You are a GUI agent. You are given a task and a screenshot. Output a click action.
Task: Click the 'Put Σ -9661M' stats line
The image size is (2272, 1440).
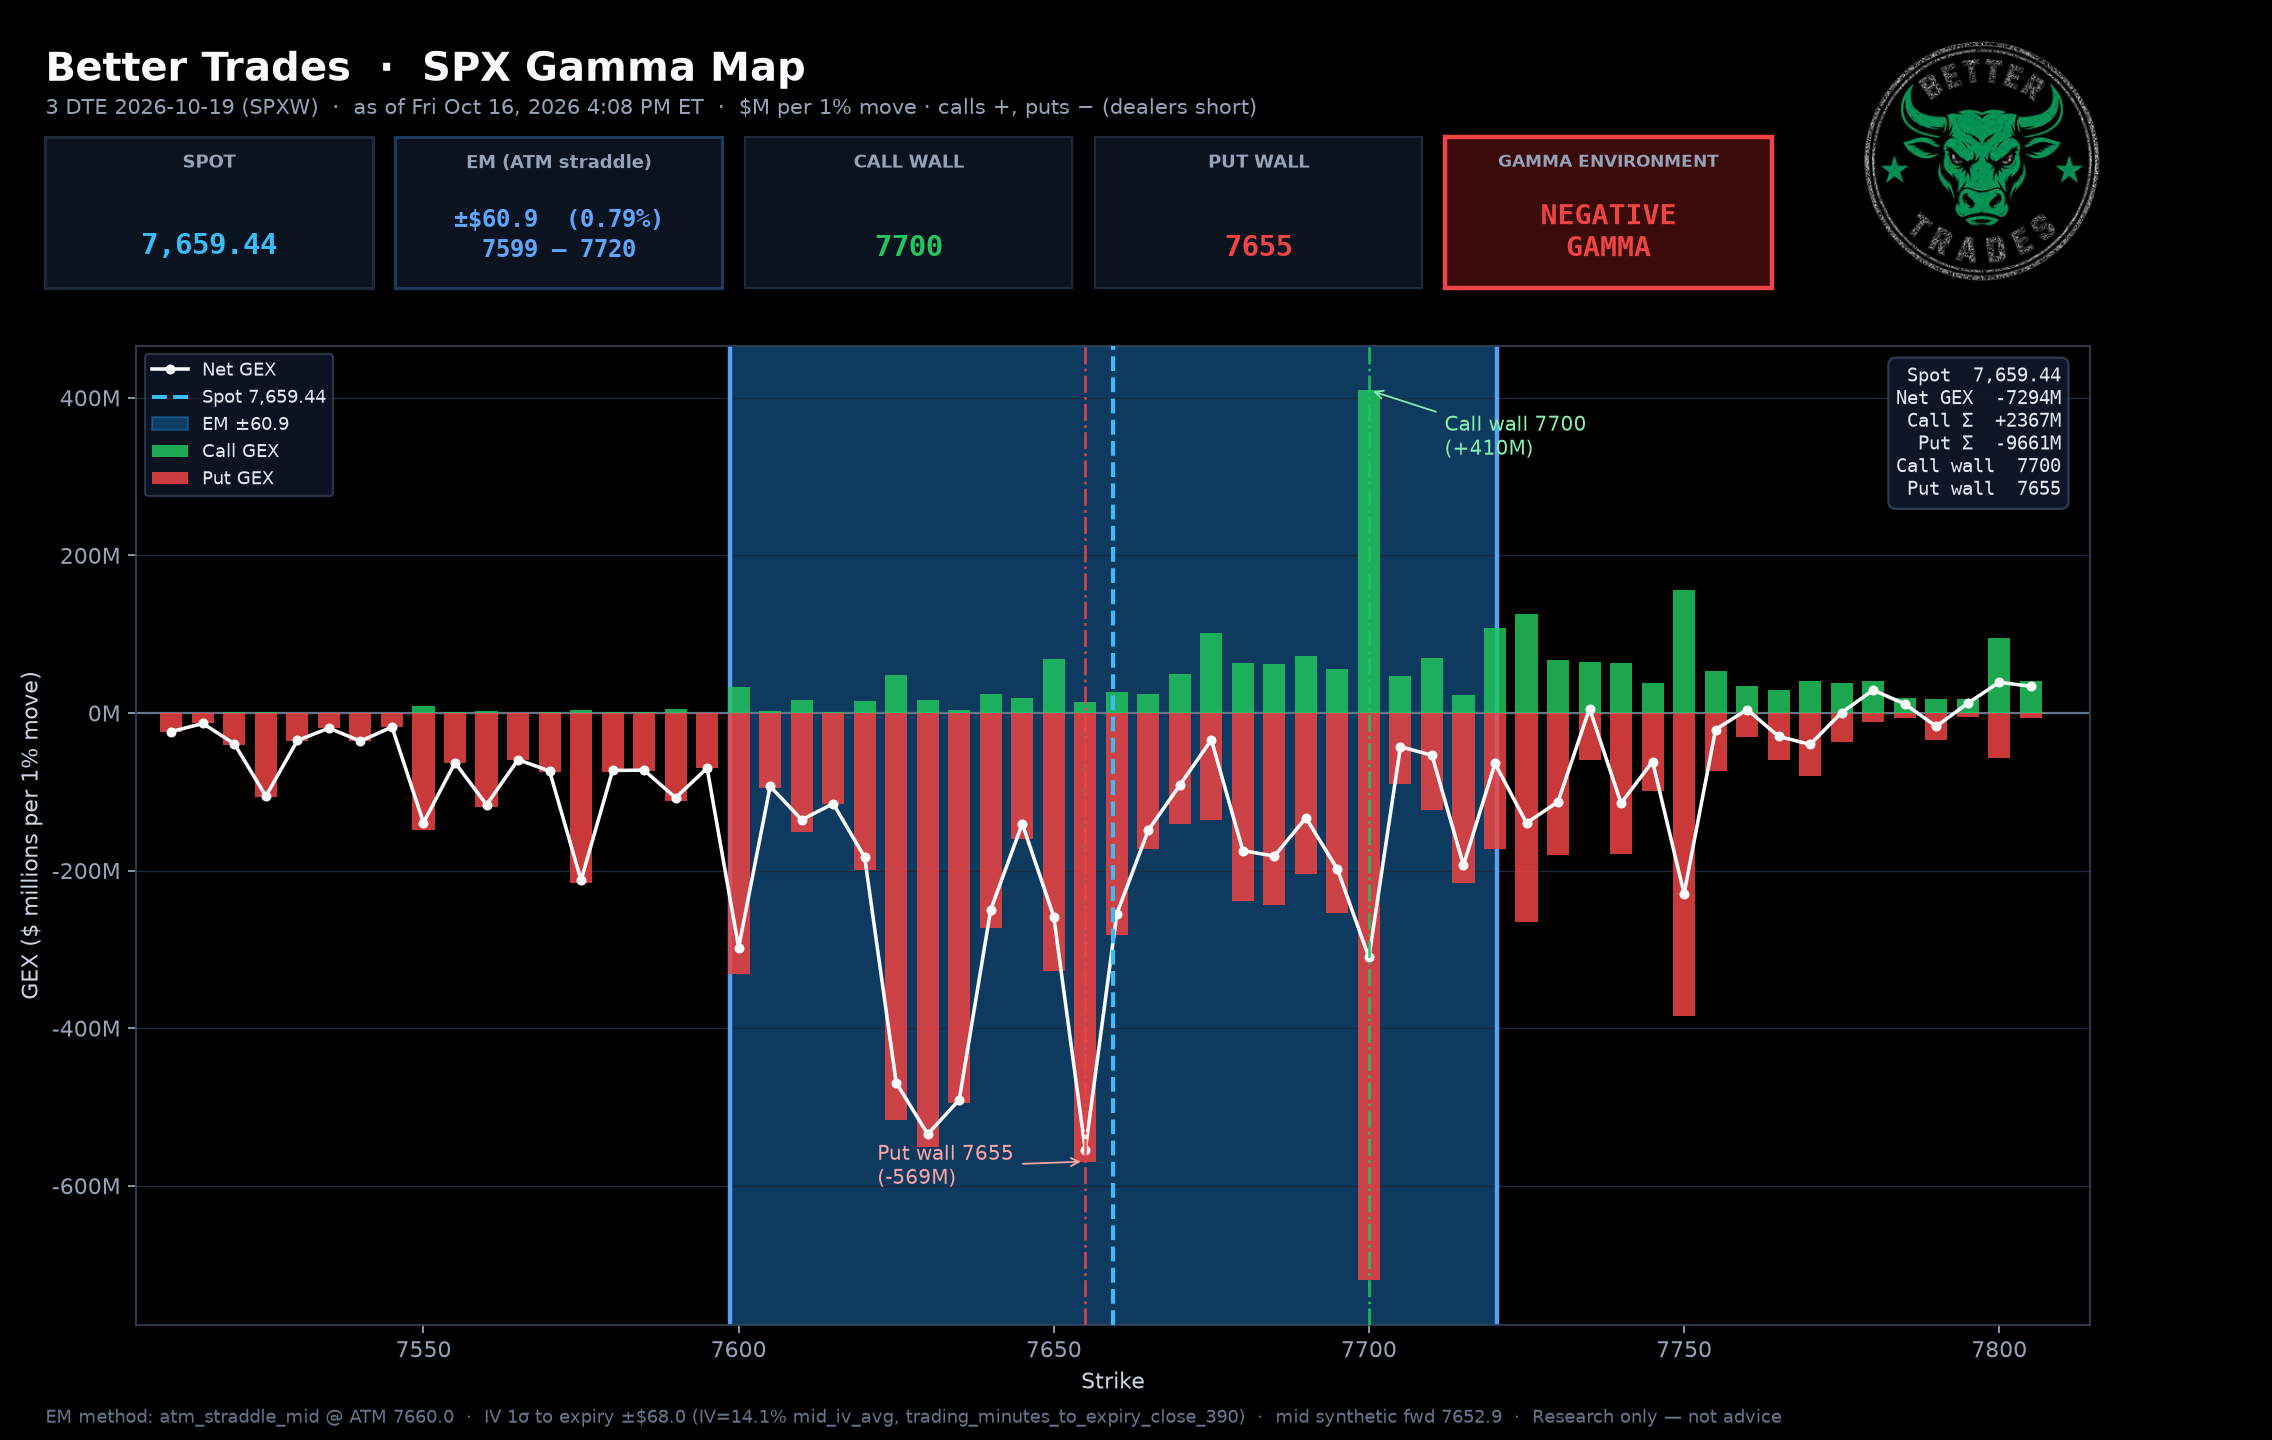pos(1989,443)
